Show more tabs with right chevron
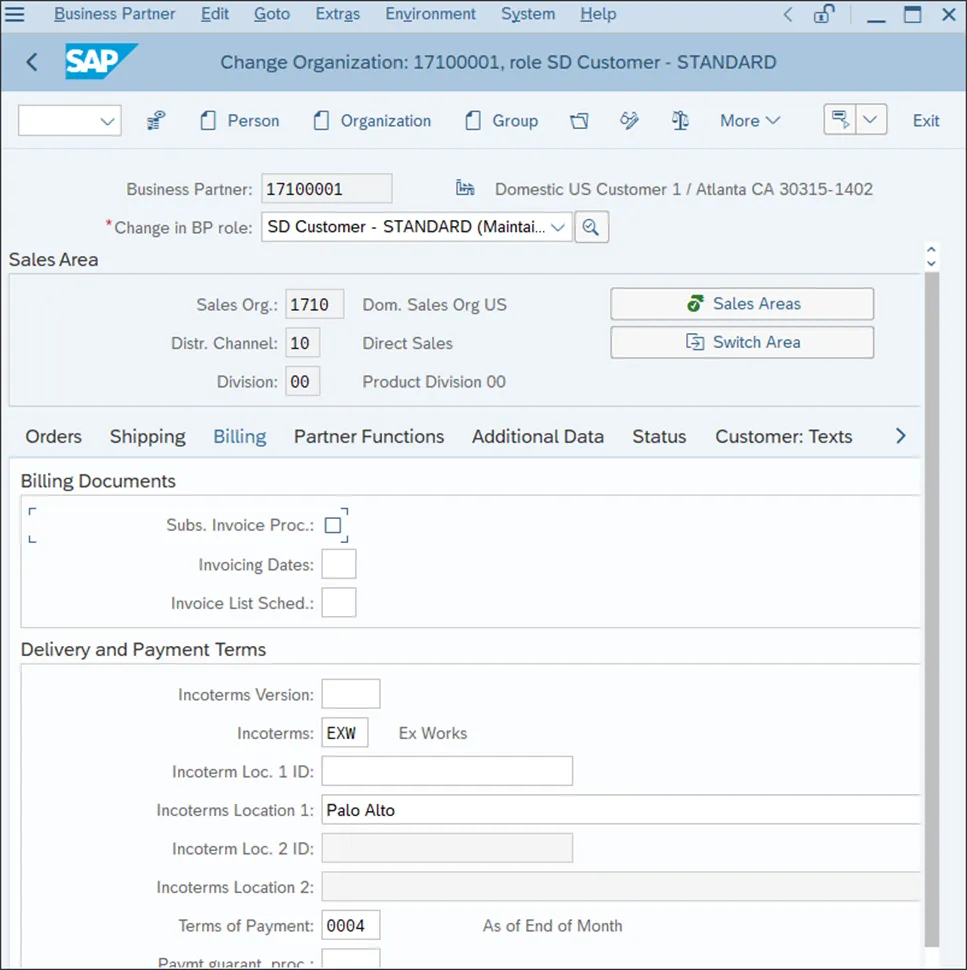The height and width of the screenshot is (970, 967). coord(901,436)
